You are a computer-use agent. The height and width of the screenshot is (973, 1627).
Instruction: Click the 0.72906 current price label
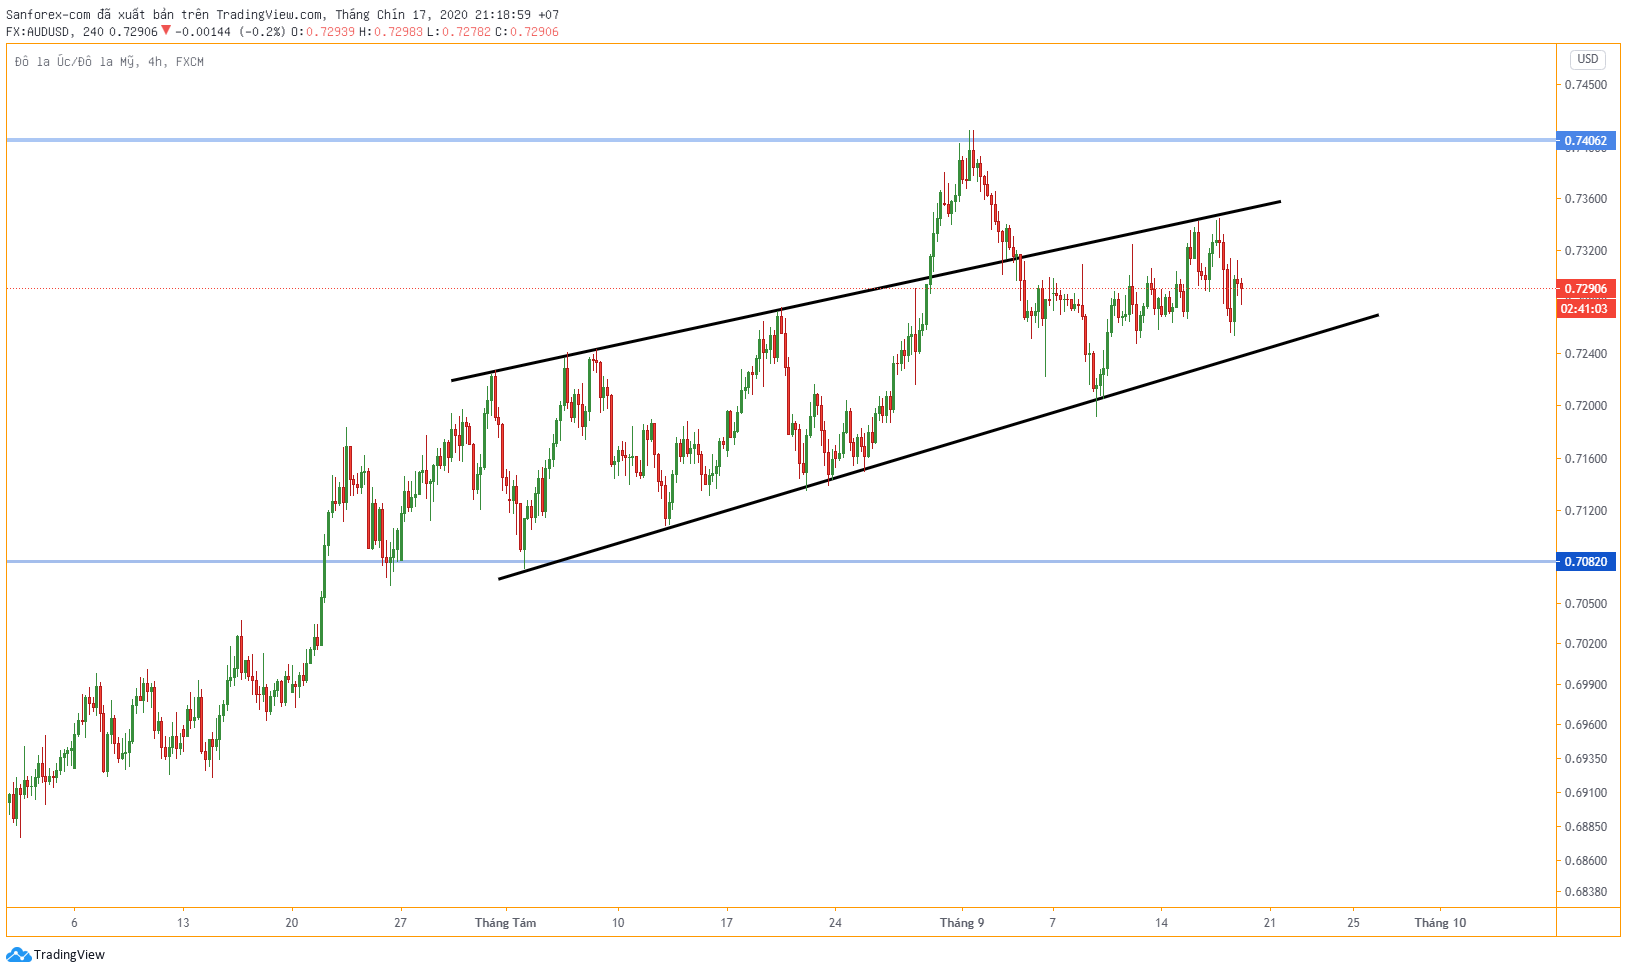point(1586,289)
